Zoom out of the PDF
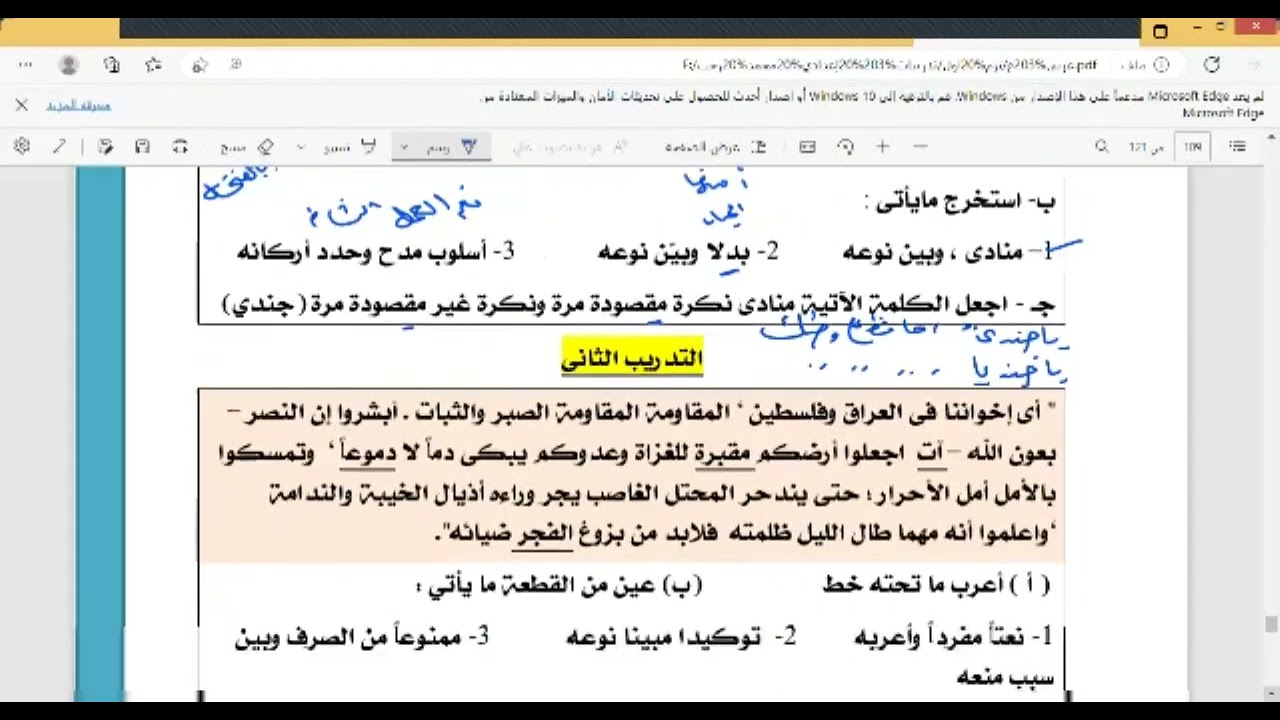The image size is (1280, 720). coord(920,147)
